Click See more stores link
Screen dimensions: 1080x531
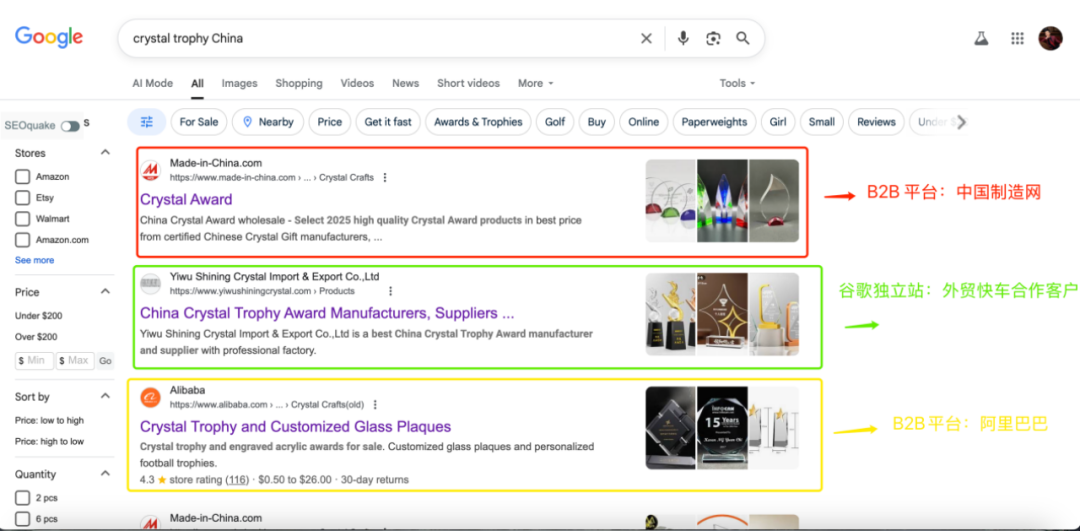[34, 260]
